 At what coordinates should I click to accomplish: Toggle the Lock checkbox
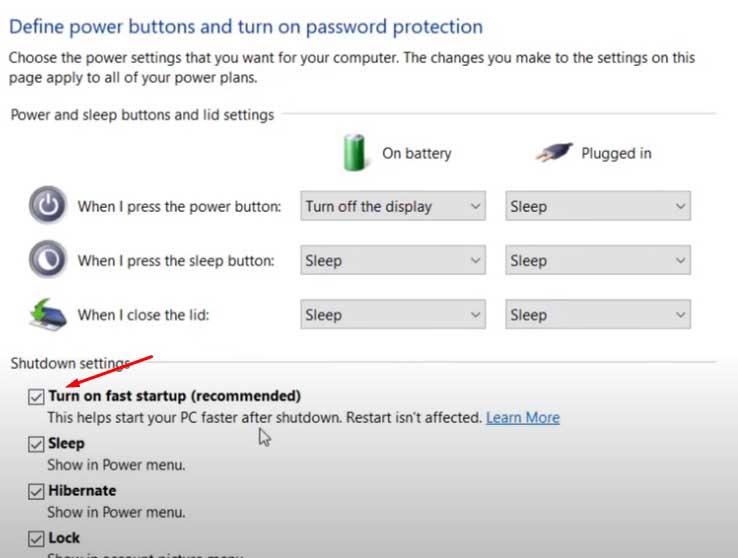[37, 539]
